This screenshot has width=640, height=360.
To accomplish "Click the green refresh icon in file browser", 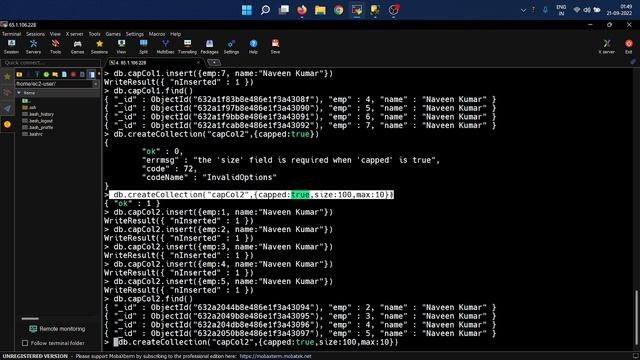I will 46,74.
